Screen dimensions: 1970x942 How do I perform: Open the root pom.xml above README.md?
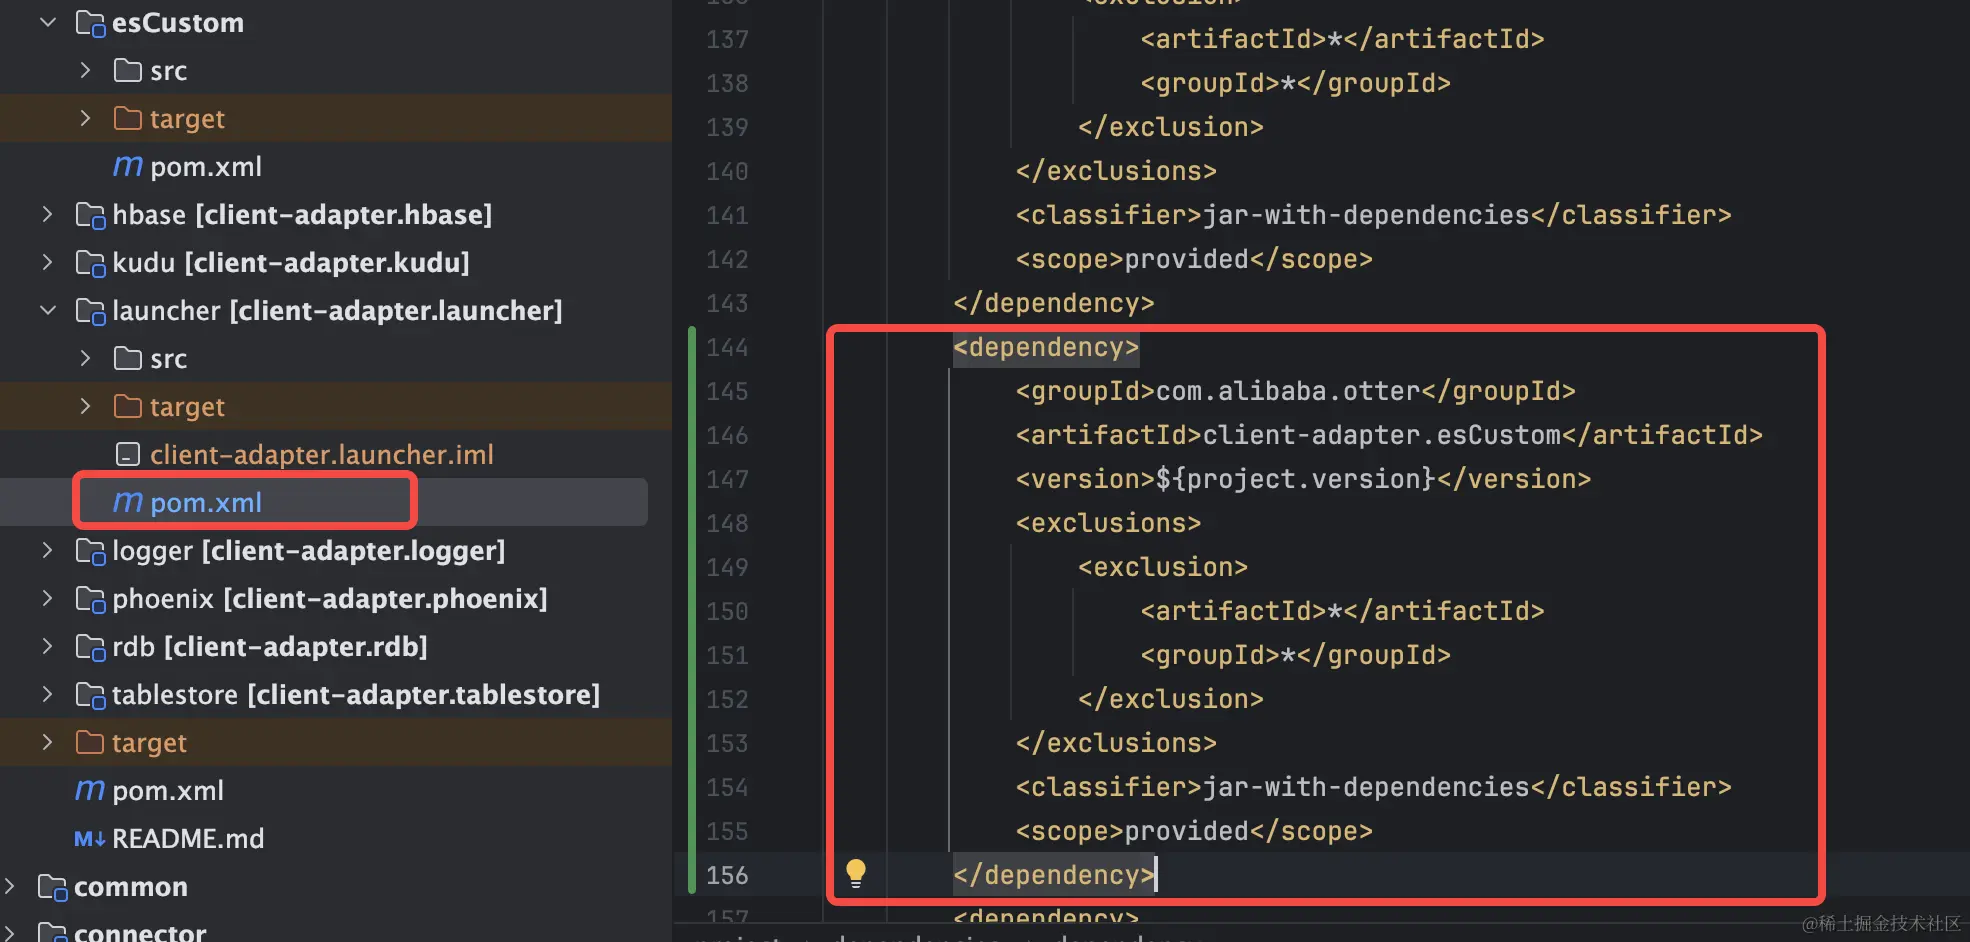(x=168, y=790)
